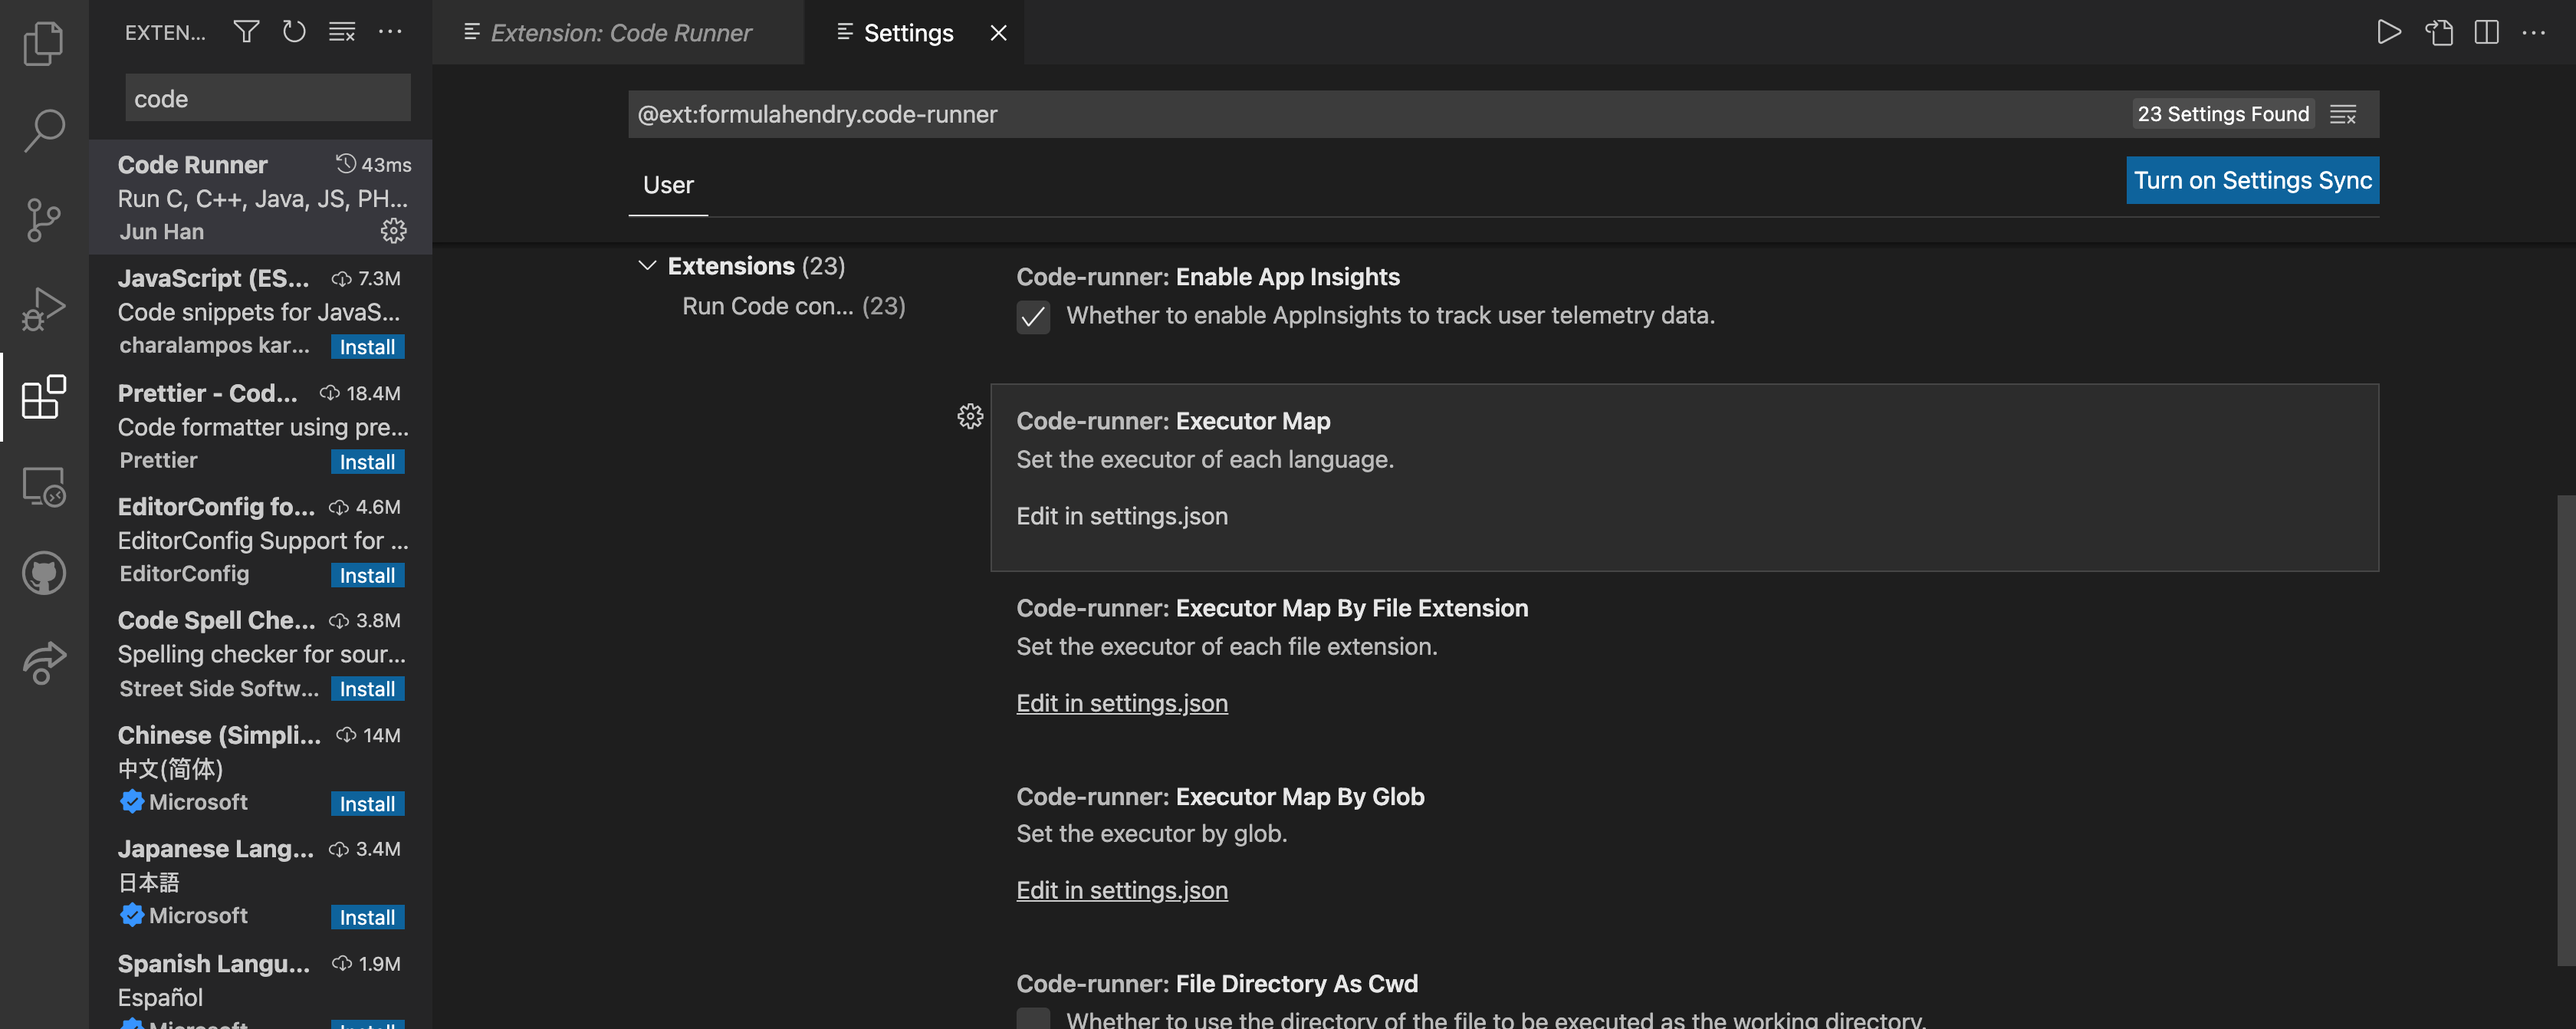Open the Source Control view
2576x1029 pixels.
pos(43,219)
